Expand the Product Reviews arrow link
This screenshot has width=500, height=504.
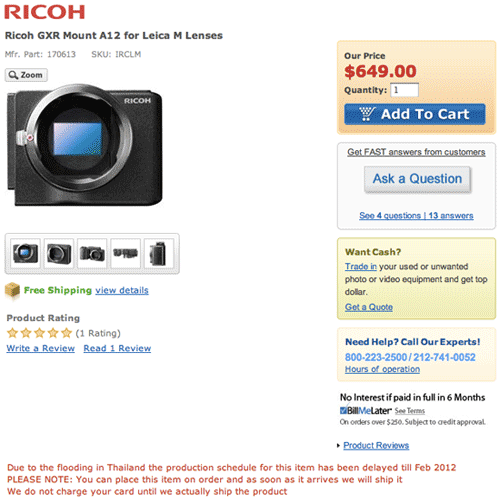point(376,445)
